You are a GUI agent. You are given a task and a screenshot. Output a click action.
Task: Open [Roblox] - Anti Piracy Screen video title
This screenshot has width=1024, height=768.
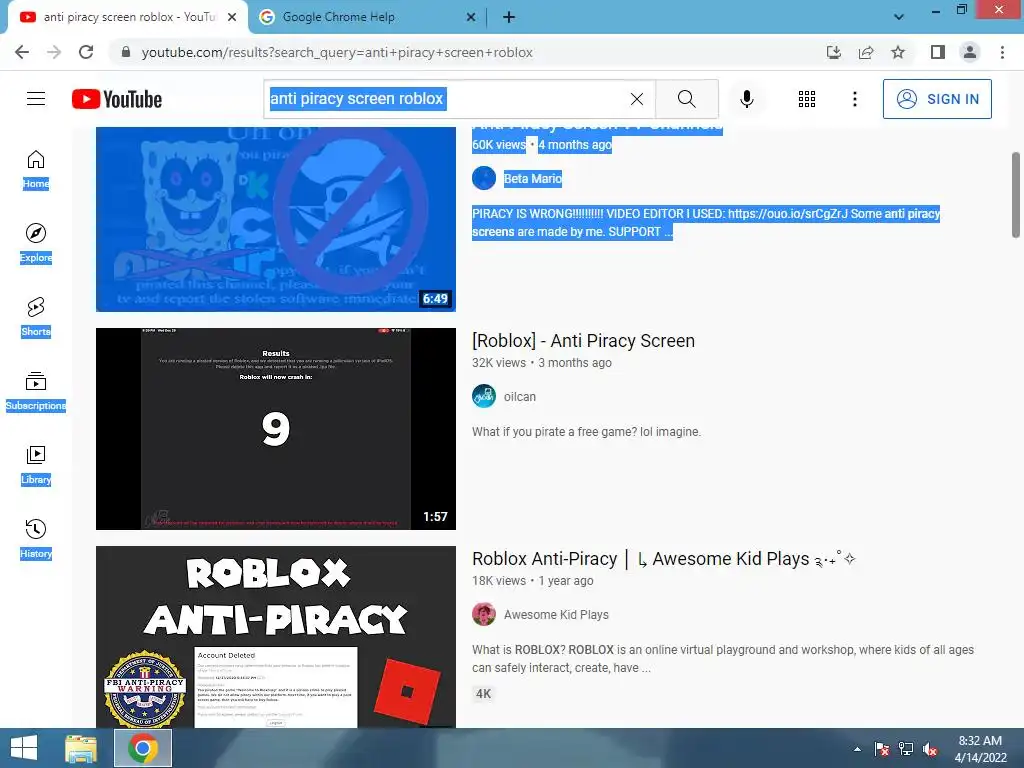tap(583, 340)
